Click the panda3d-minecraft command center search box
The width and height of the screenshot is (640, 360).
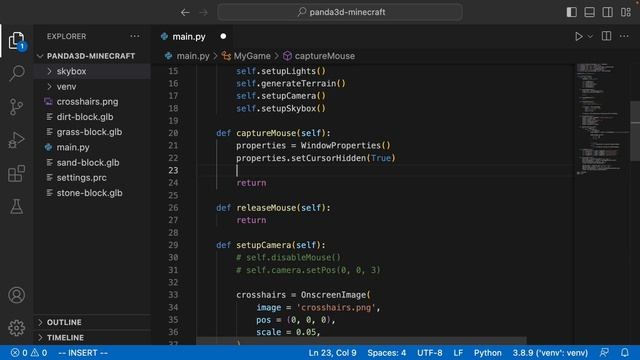point(340,12)
